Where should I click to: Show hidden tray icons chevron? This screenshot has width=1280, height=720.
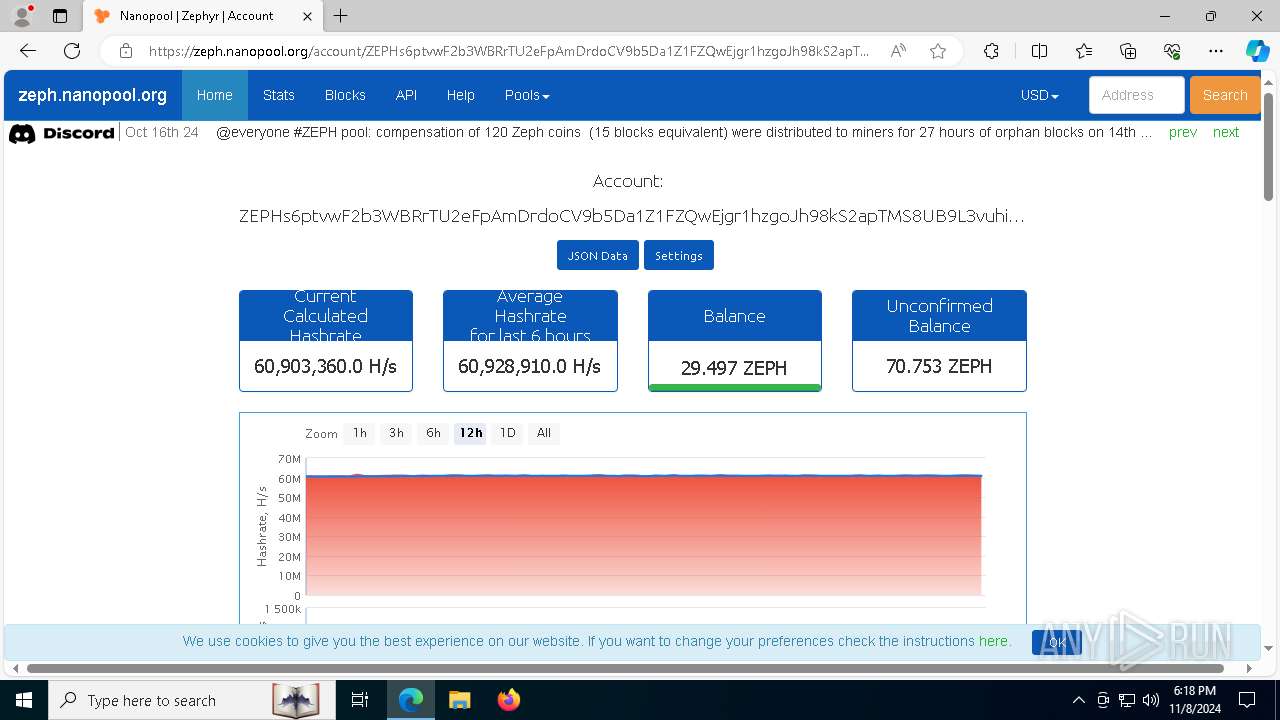pyautogui.click(x=1078, y=700)
